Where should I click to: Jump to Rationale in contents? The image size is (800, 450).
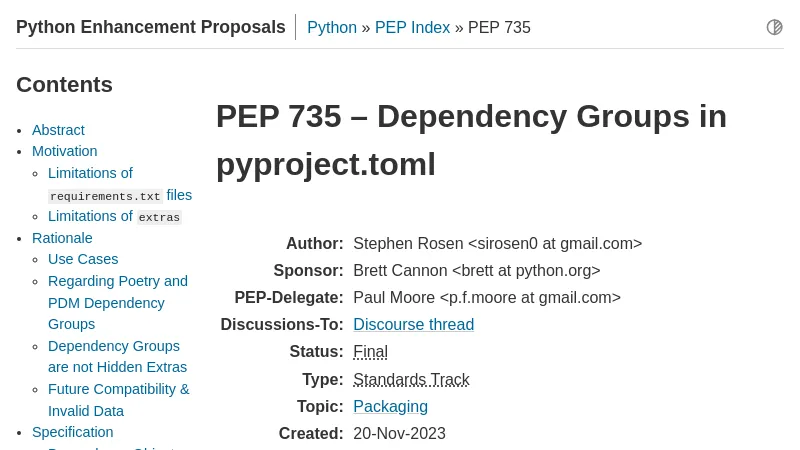[62, 238]
